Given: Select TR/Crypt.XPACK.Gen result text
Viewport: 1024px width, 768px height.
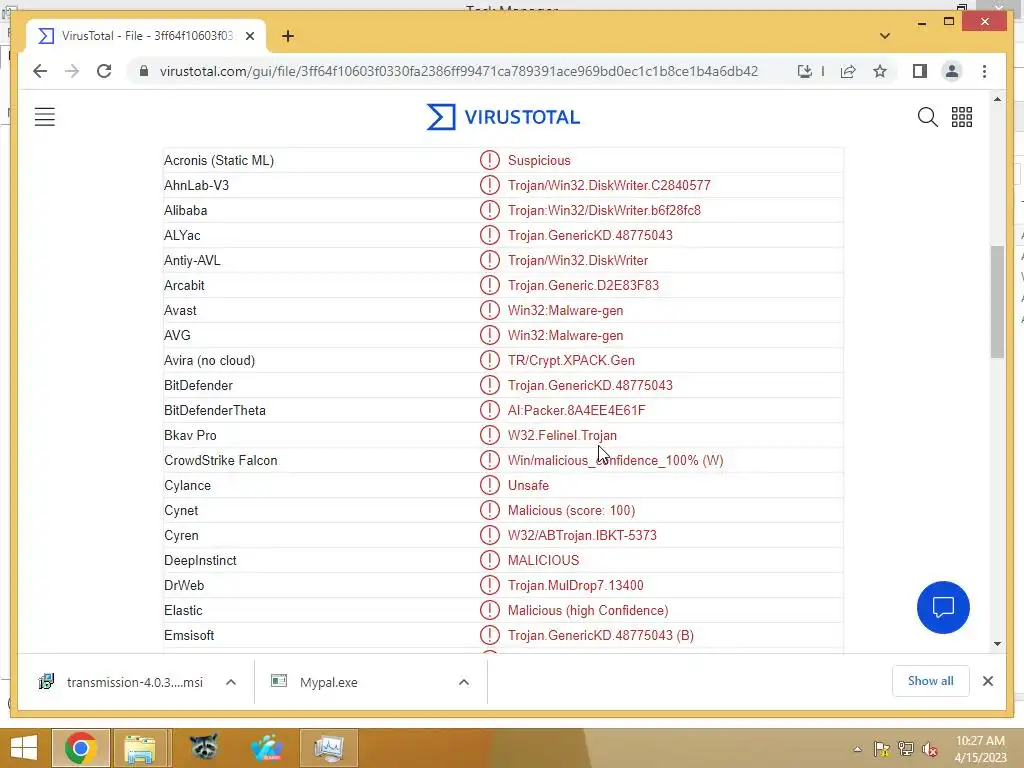Looking at the screenshot, I should click(x=571, y=360).
